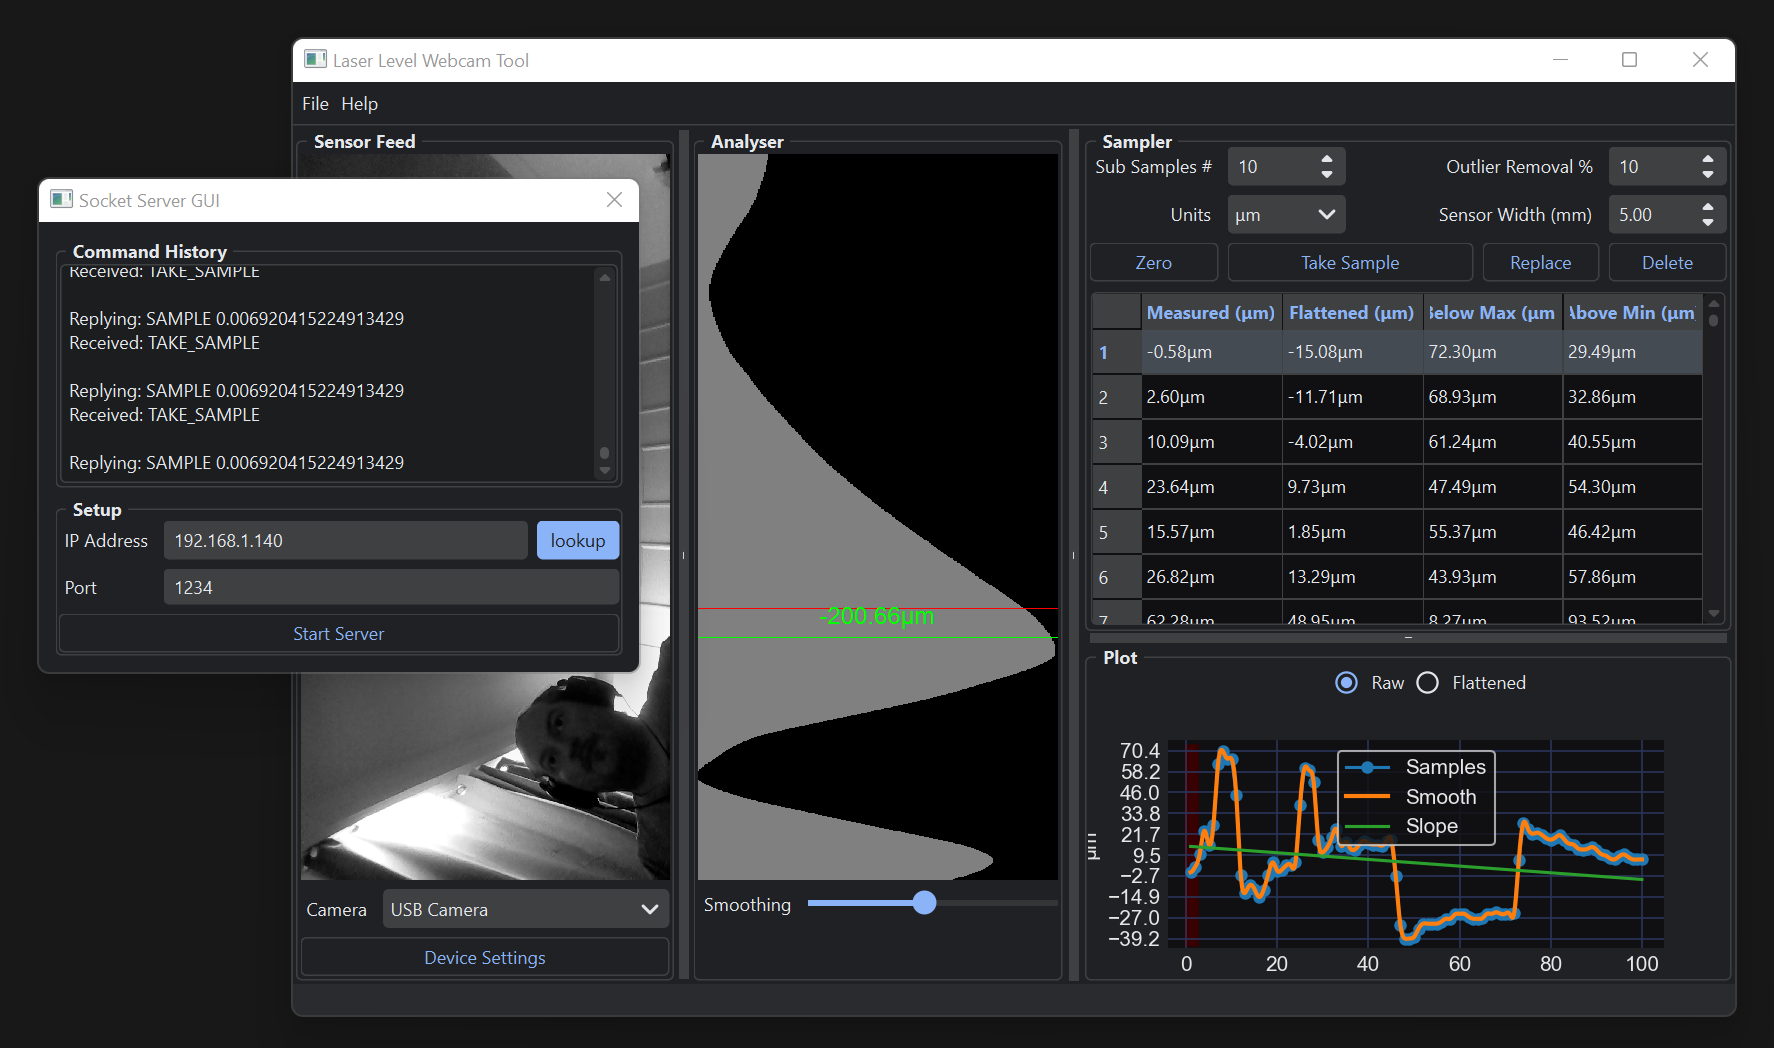Click the webcam image in Sensor Feed

[486, 776]
